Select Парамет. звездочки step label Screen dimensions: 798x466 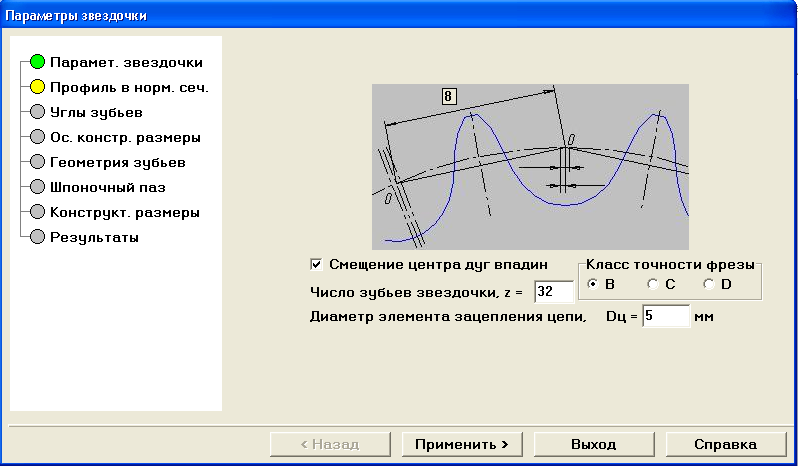[x=126, y=63]
